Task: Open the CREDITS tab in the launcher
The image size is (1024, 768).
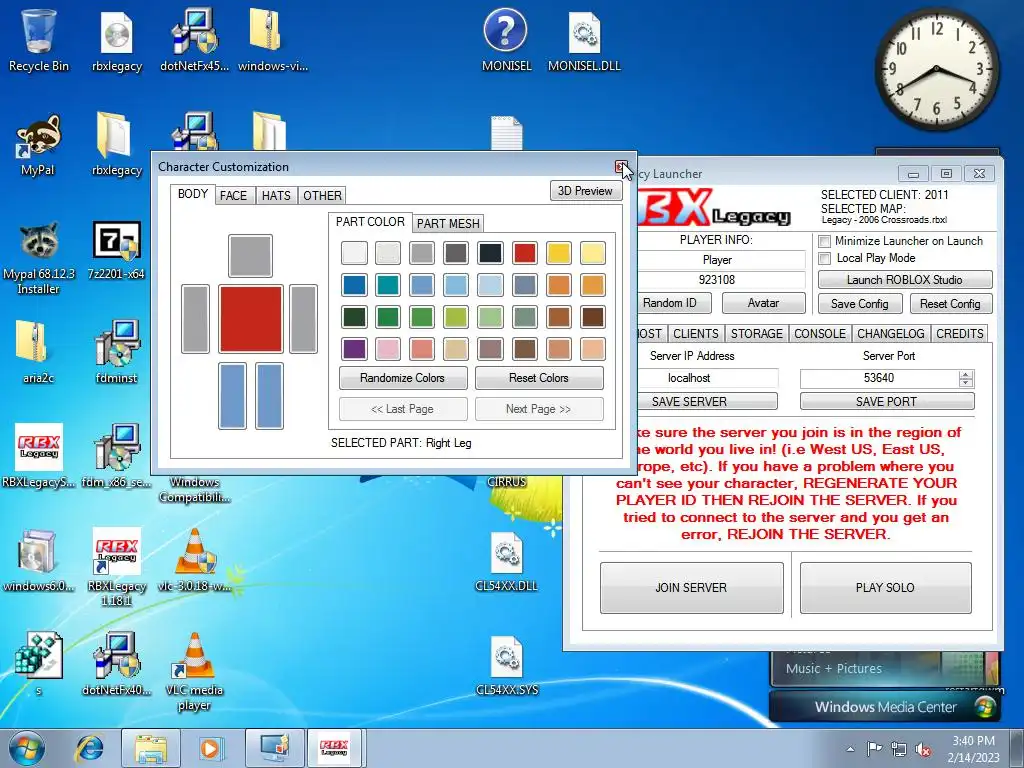Action: point(959,334)
